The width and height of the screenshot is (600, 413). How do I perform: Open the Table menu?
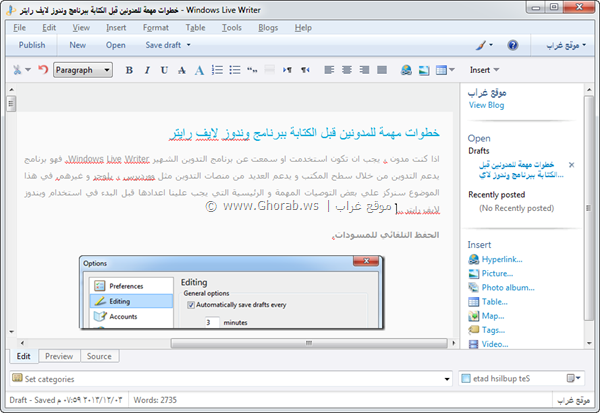195,28
